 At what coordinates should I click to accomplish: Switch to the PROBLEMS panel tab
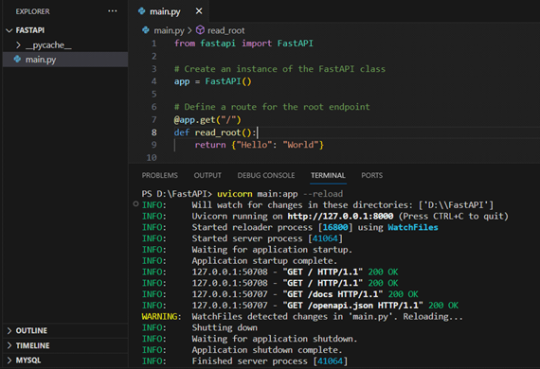coord(160,175)
